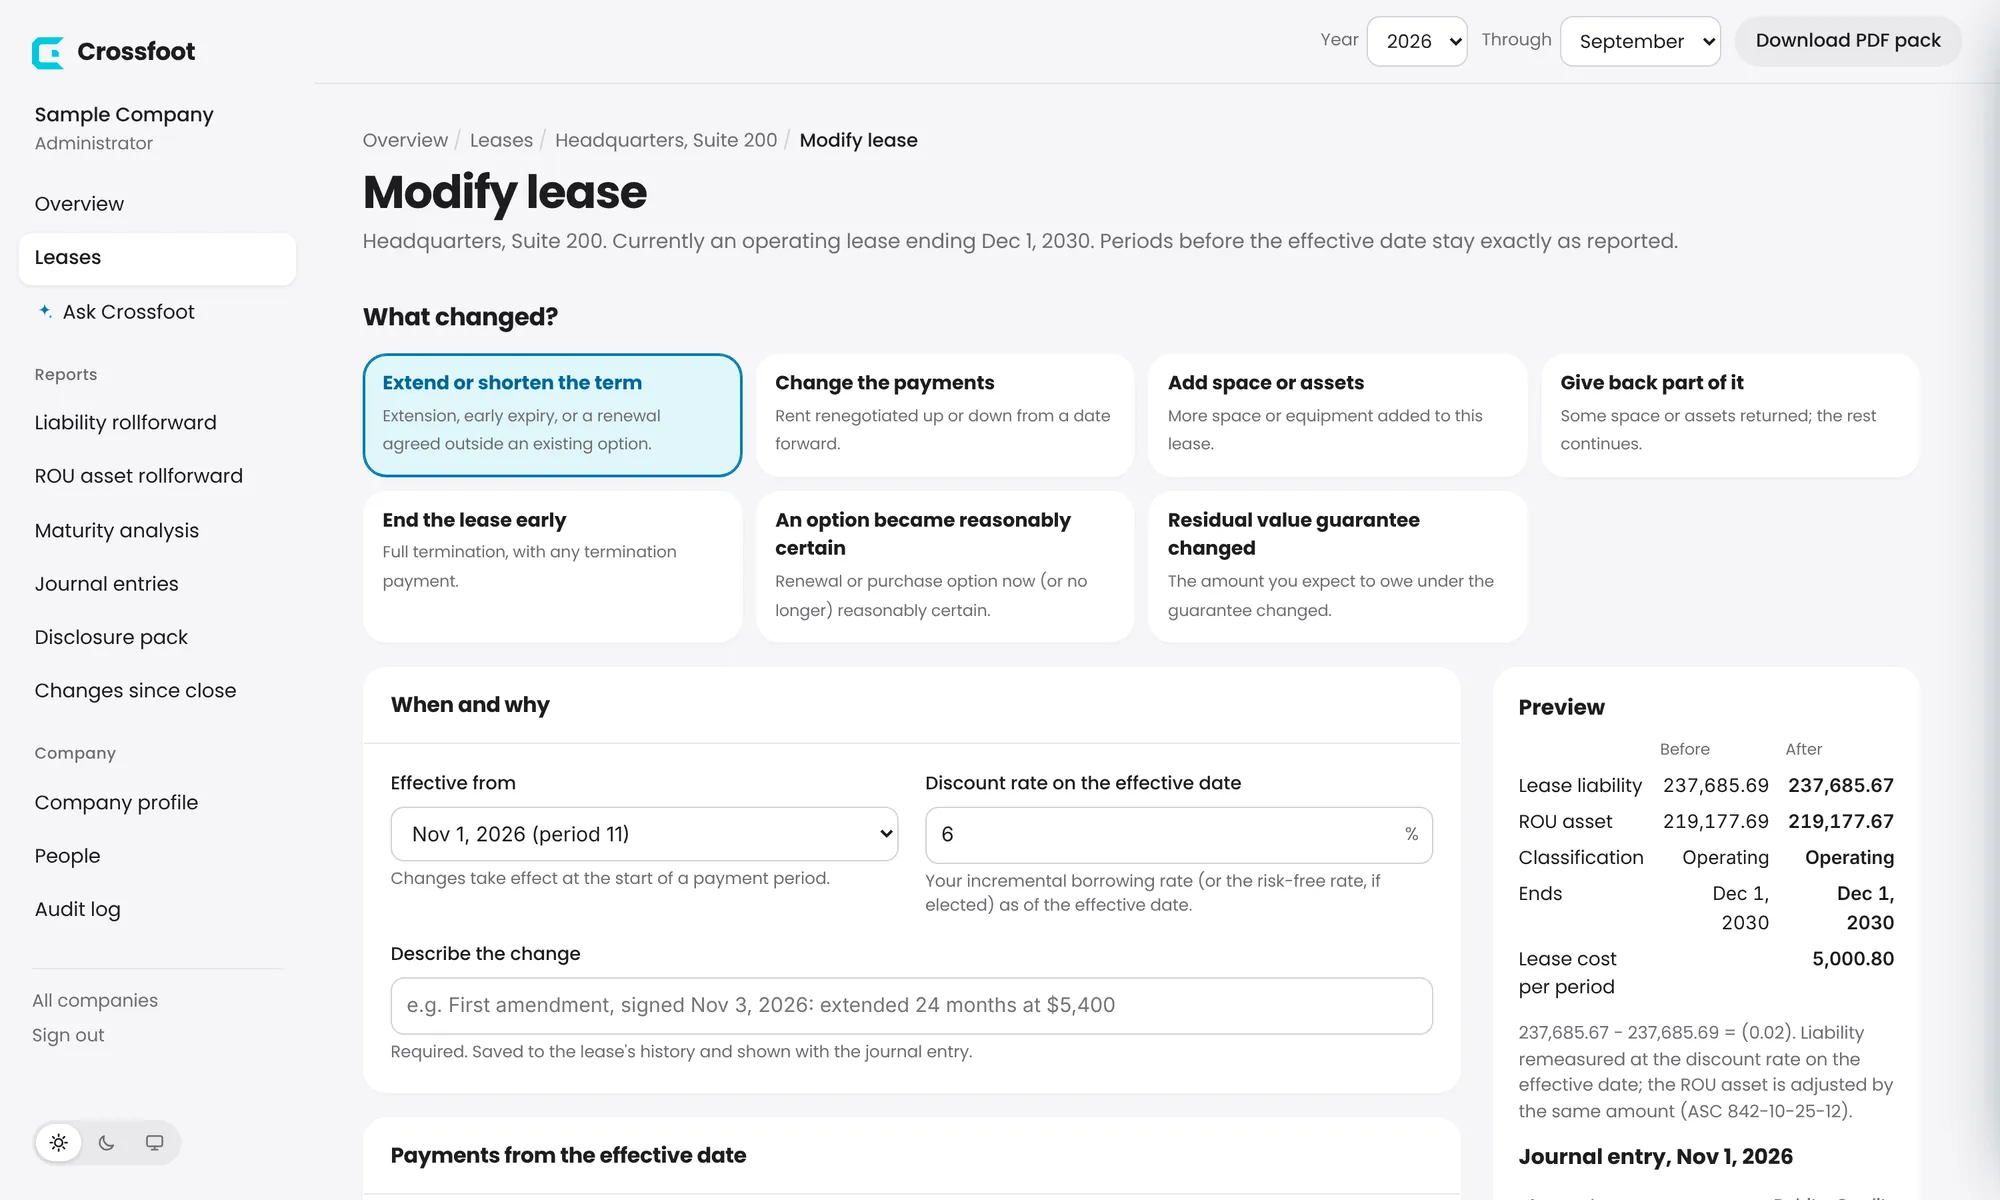This screenshot has height=1200, width=2000.
Task: Open Disclosure pack report
Action: [157, 637]
